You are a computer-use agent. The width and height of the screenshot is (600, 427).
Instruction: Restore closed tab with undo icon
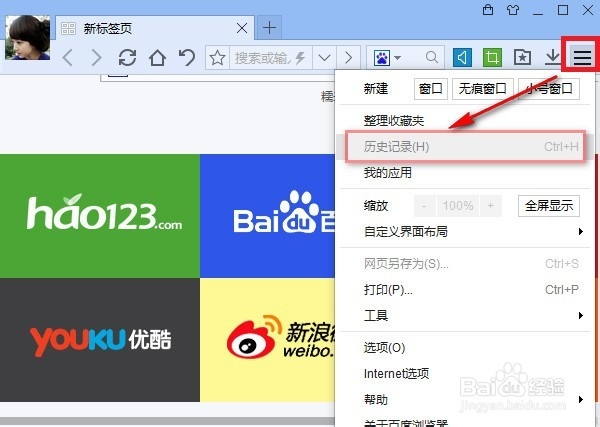[187, 58]
